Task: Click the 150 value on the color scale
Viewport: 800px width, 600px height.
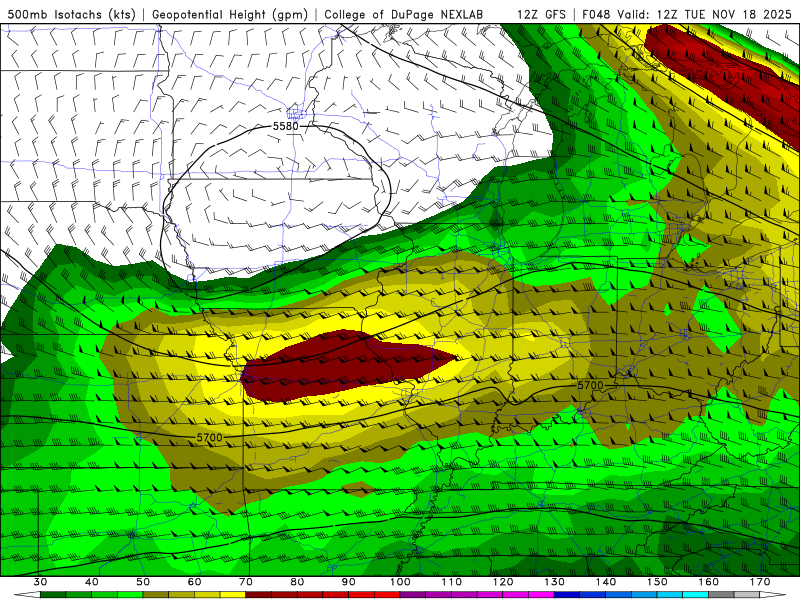Action: pos(657,582)
